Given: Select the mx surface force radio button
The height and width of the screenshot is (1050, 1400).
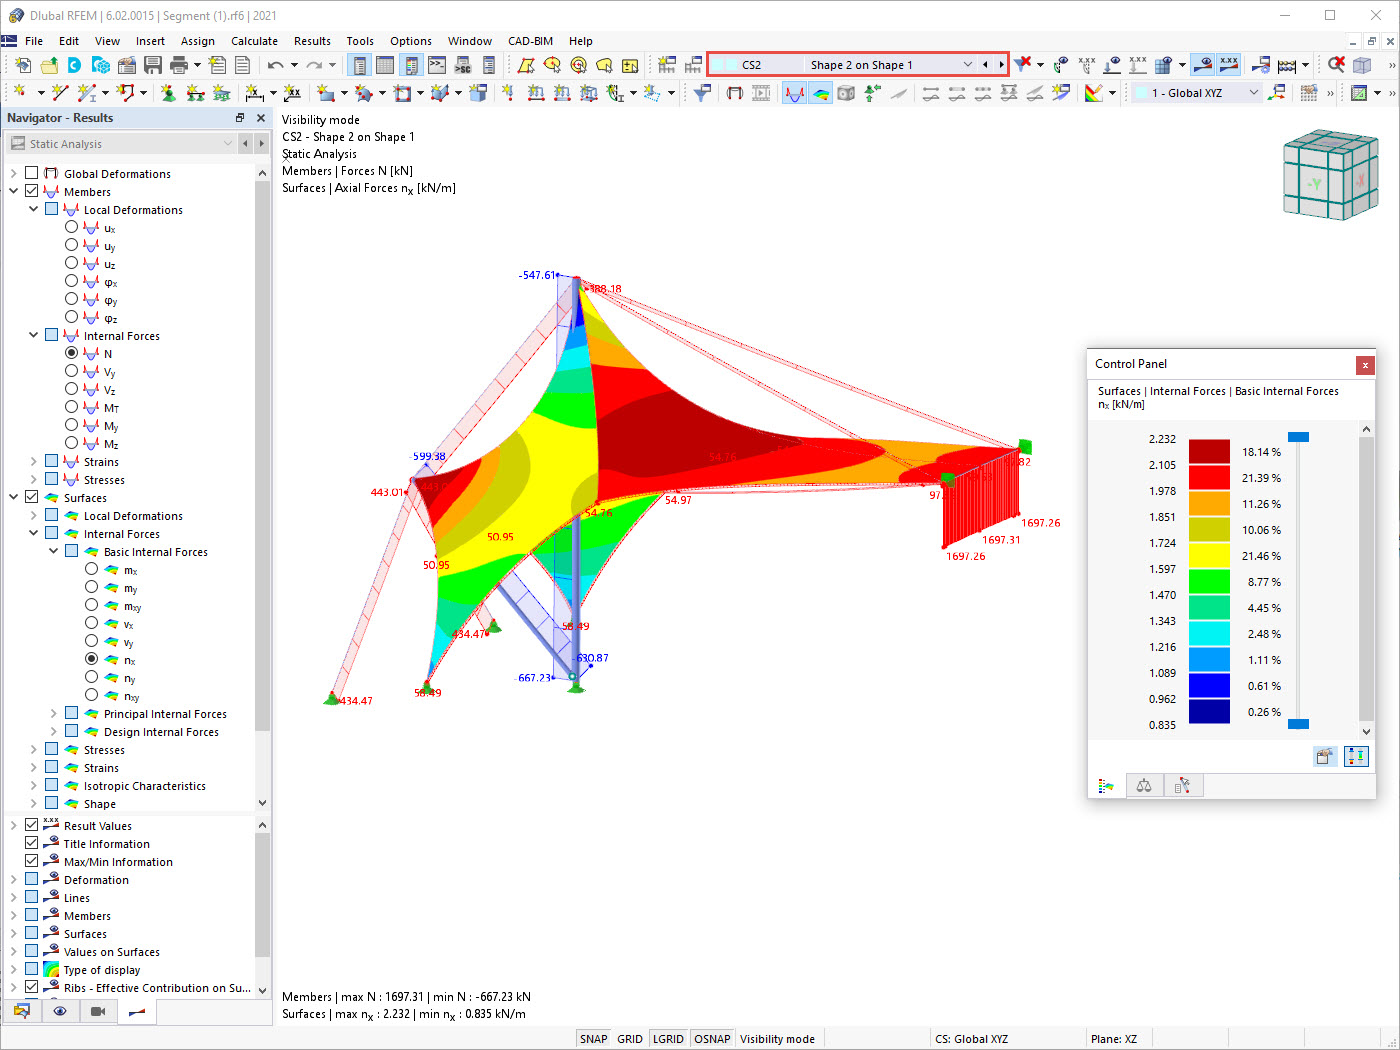Looking at the screenshot, I should coord(91,569).
